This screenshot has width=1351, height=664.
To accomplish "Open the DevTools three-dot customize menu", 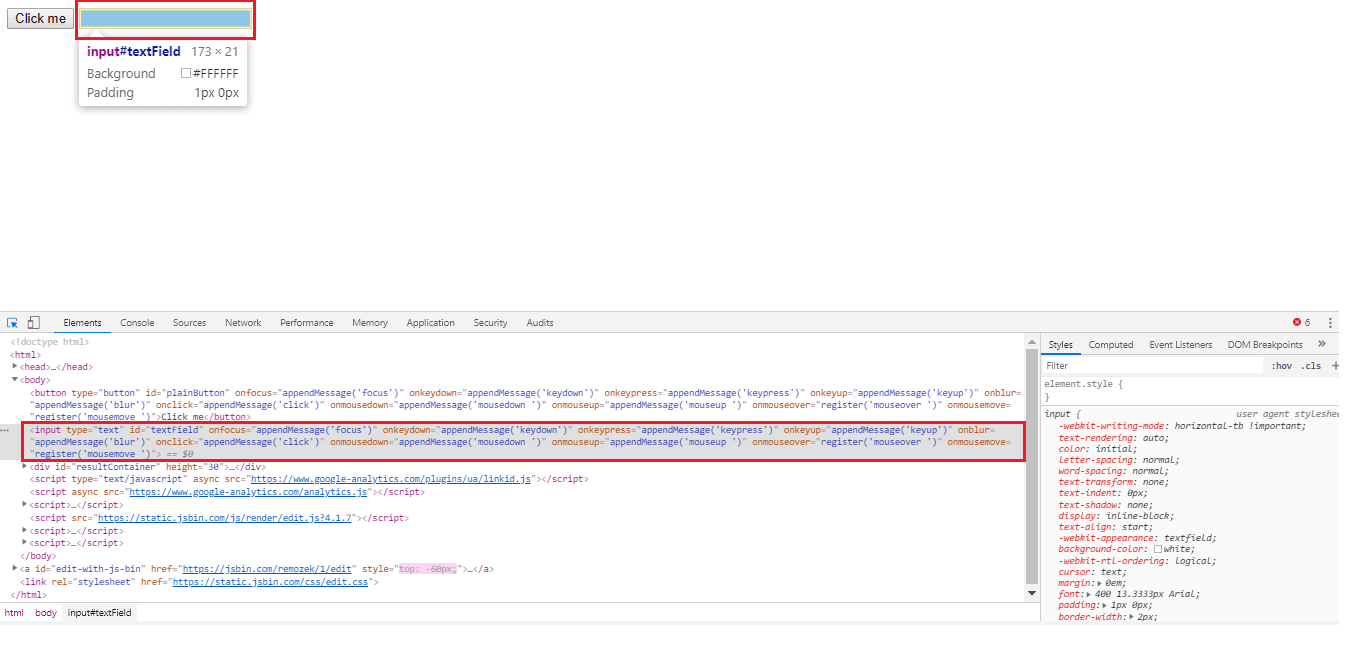I will pos(1330,323).
